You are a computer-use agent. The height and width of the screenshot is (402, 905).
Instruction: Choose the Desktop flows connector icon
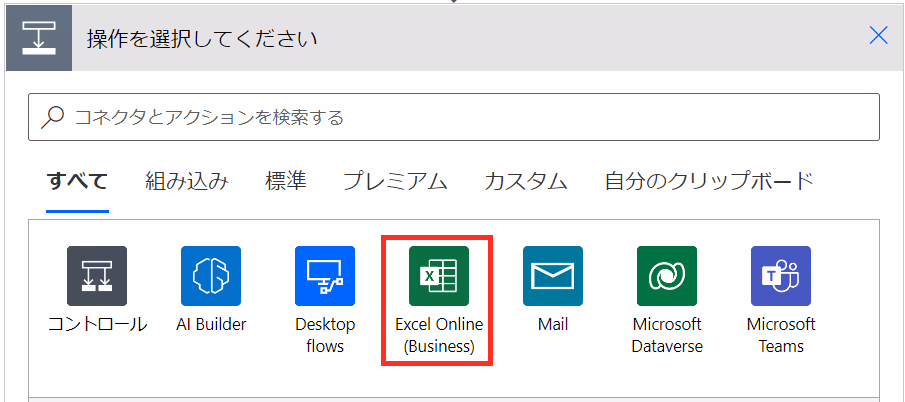pyautogui.click(x=325, y=276)
